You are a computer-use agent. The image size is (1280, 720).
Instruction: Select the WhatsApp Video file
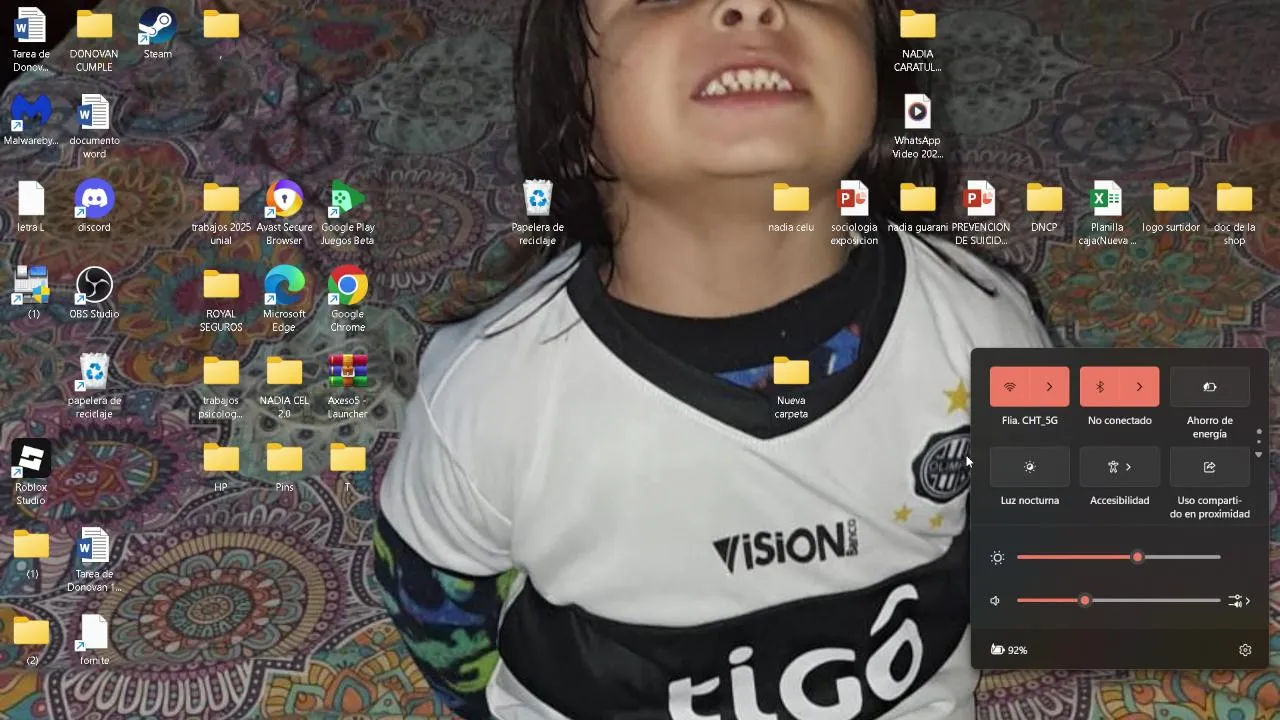click(917, 127)
